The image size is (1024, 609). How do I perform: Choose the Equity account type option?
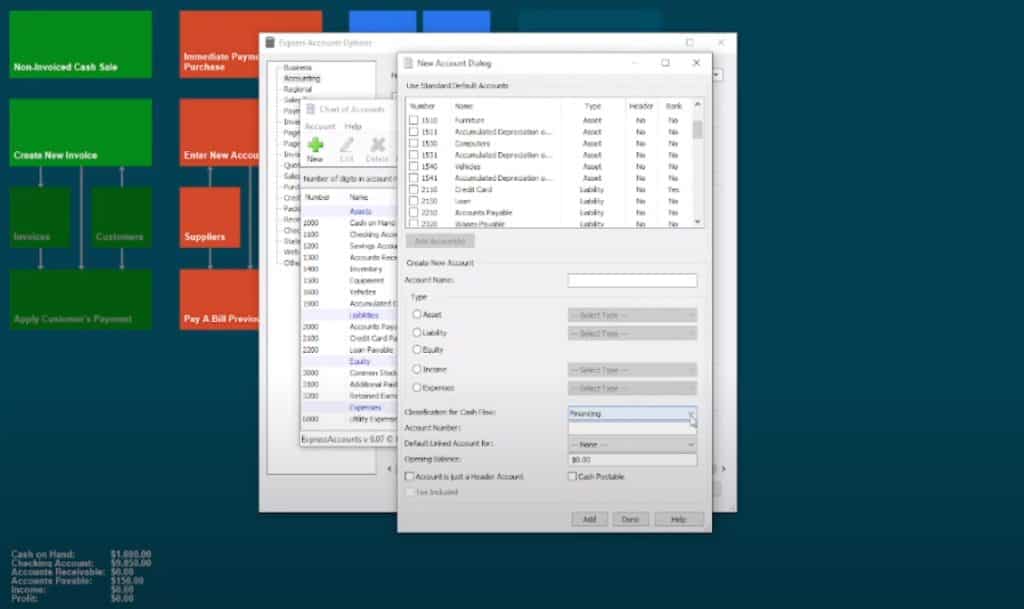click(417, 351)
